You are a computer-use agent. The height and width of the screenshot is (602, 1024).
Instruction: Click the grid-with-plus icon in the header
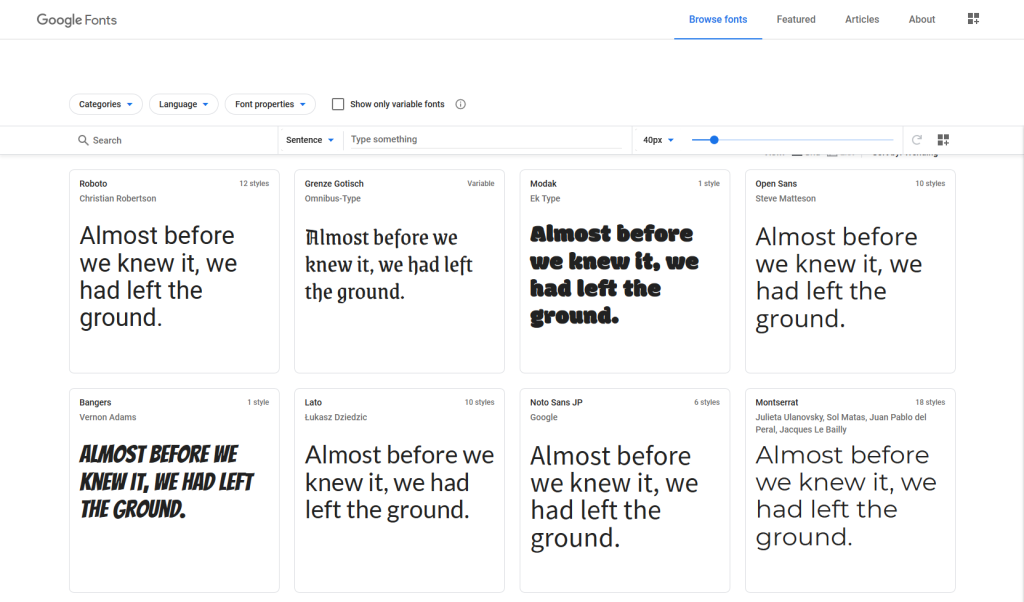[973, 18]
